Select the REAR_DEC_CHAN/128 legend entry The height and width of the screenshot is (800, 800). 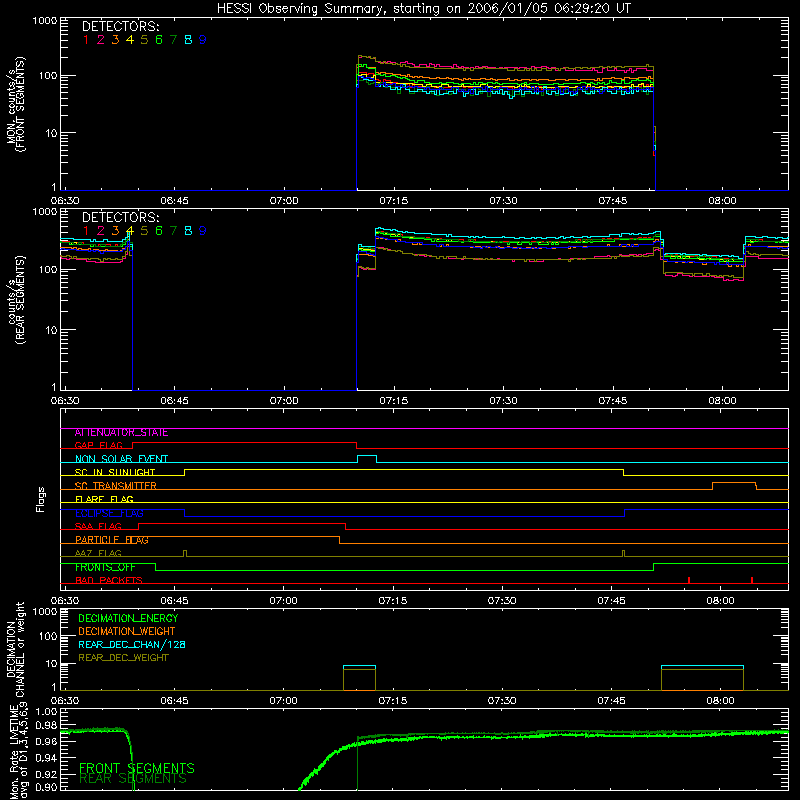pyautogui.click(x=132, y=645)
